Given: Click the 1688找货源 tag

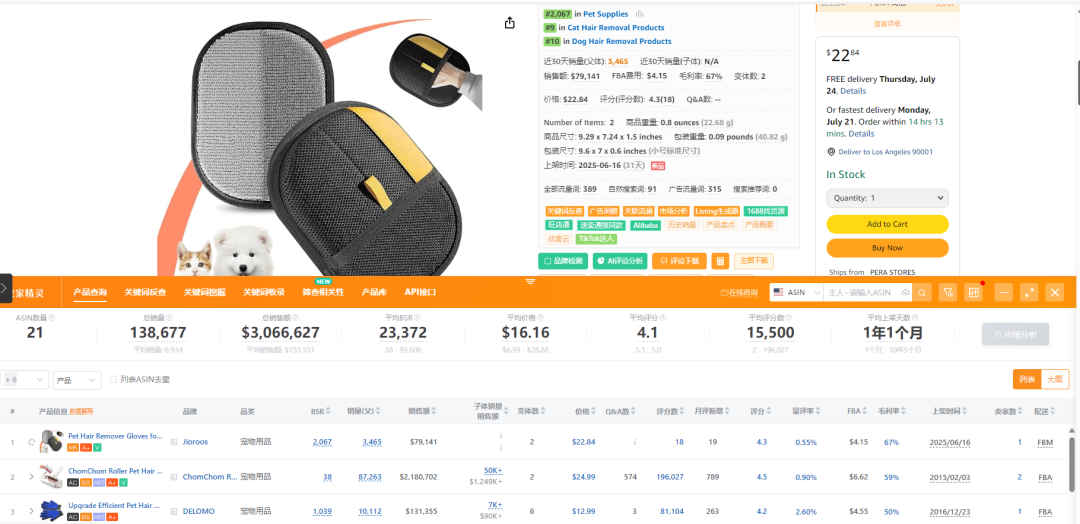Looking at the screenshot, I should (767, 211).
